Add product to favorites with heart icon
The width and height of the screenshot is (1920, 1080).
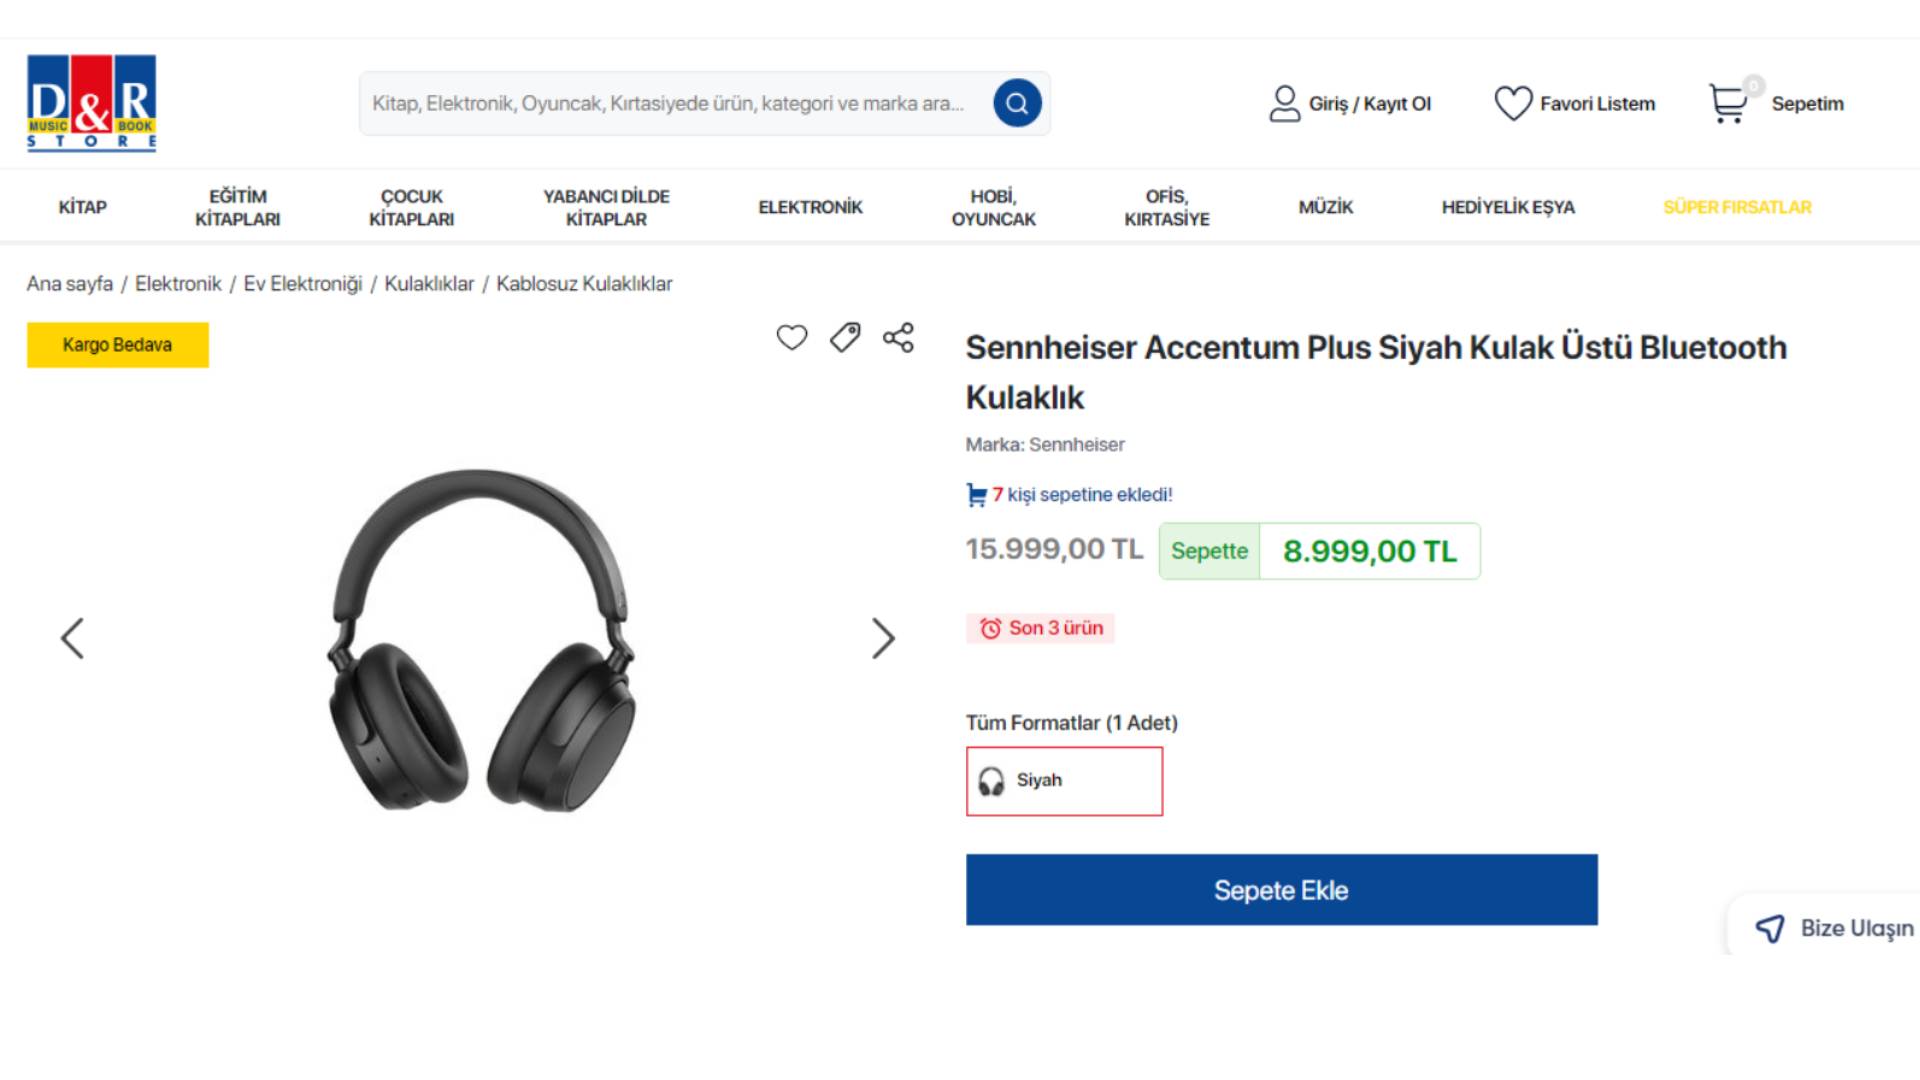[x=791, y=338]
